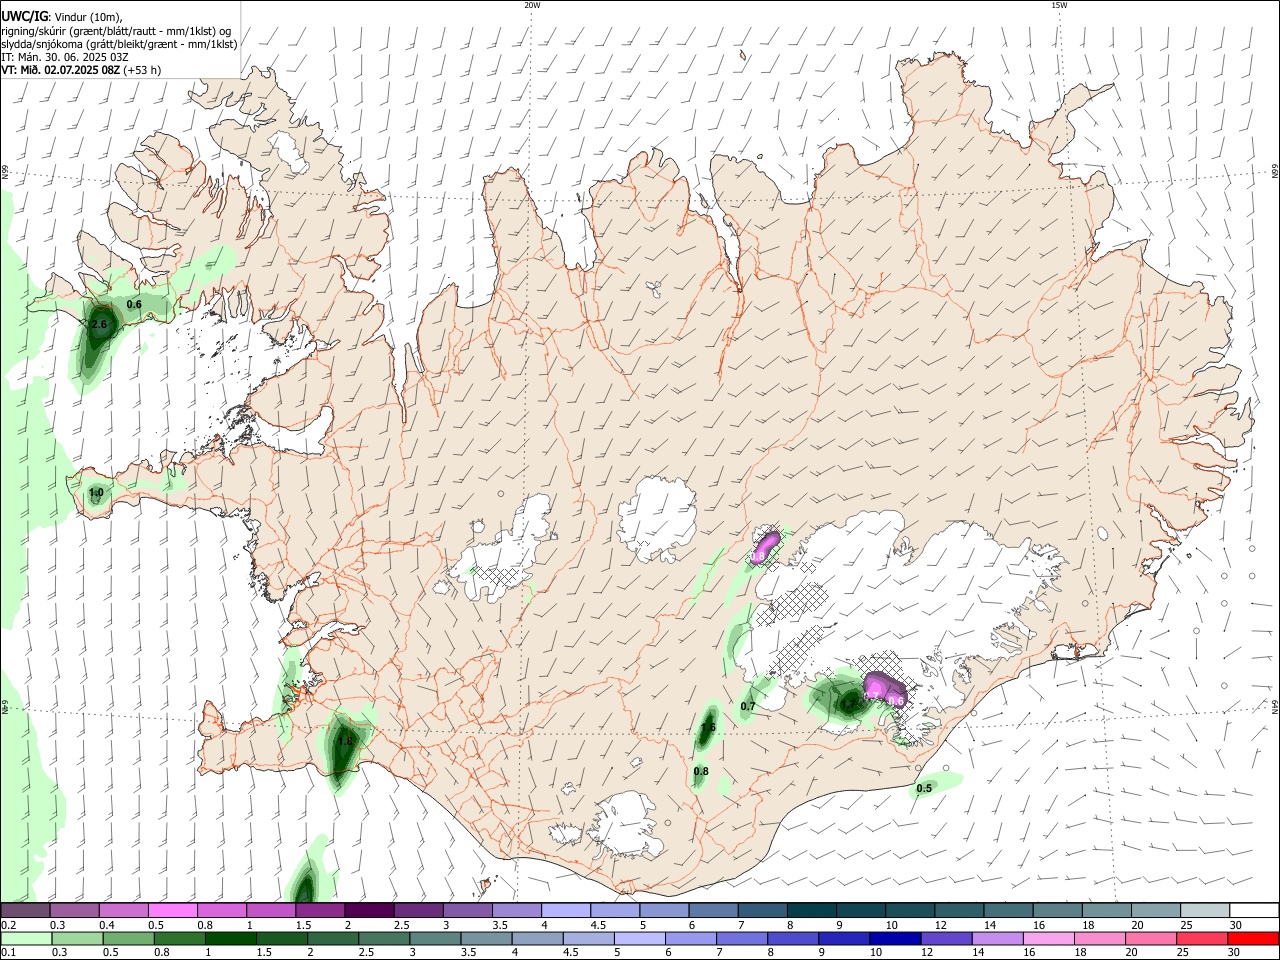Click the 'UWC/IG: Vindur (10m)' title line
The width and height of the screenshot is (1280, 960).
61,17
